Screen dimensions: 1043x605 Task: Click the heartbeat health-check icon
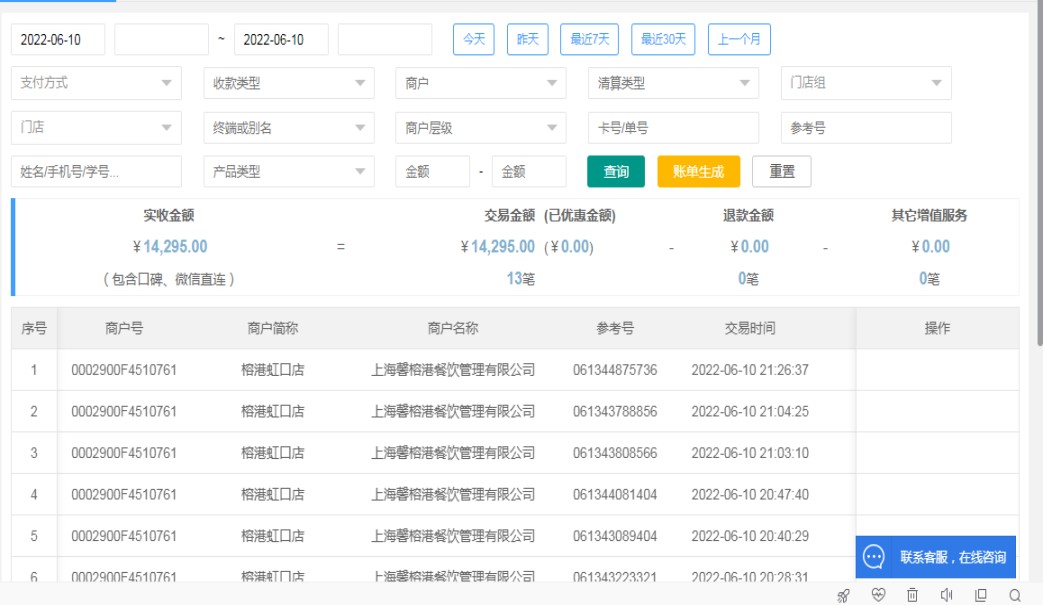[878, 595]
